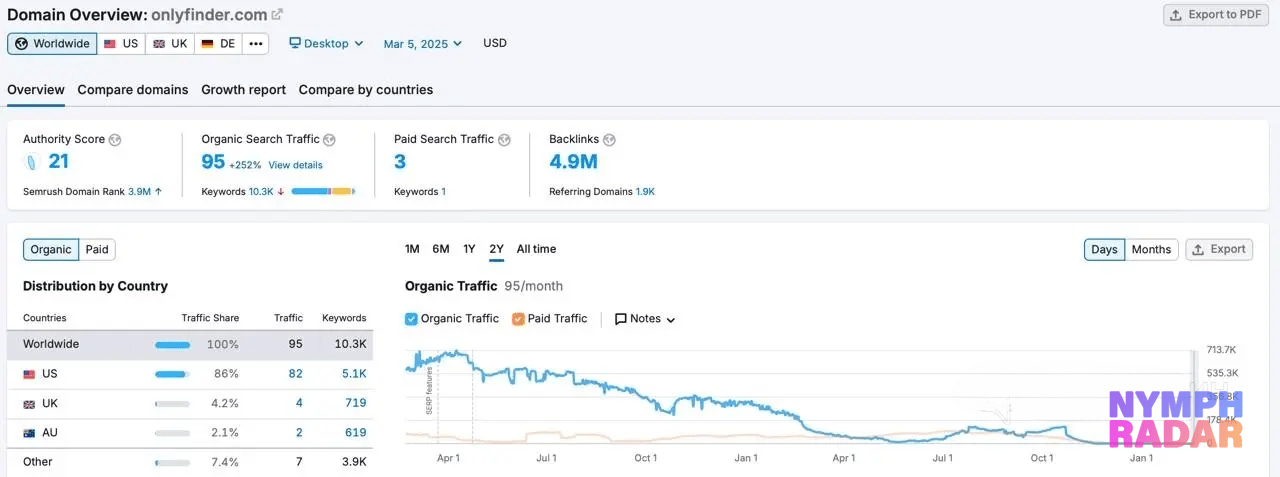Switch to the Paid toggle
Viewport: 1280px width, 477px height.
[x=97, y=250]
